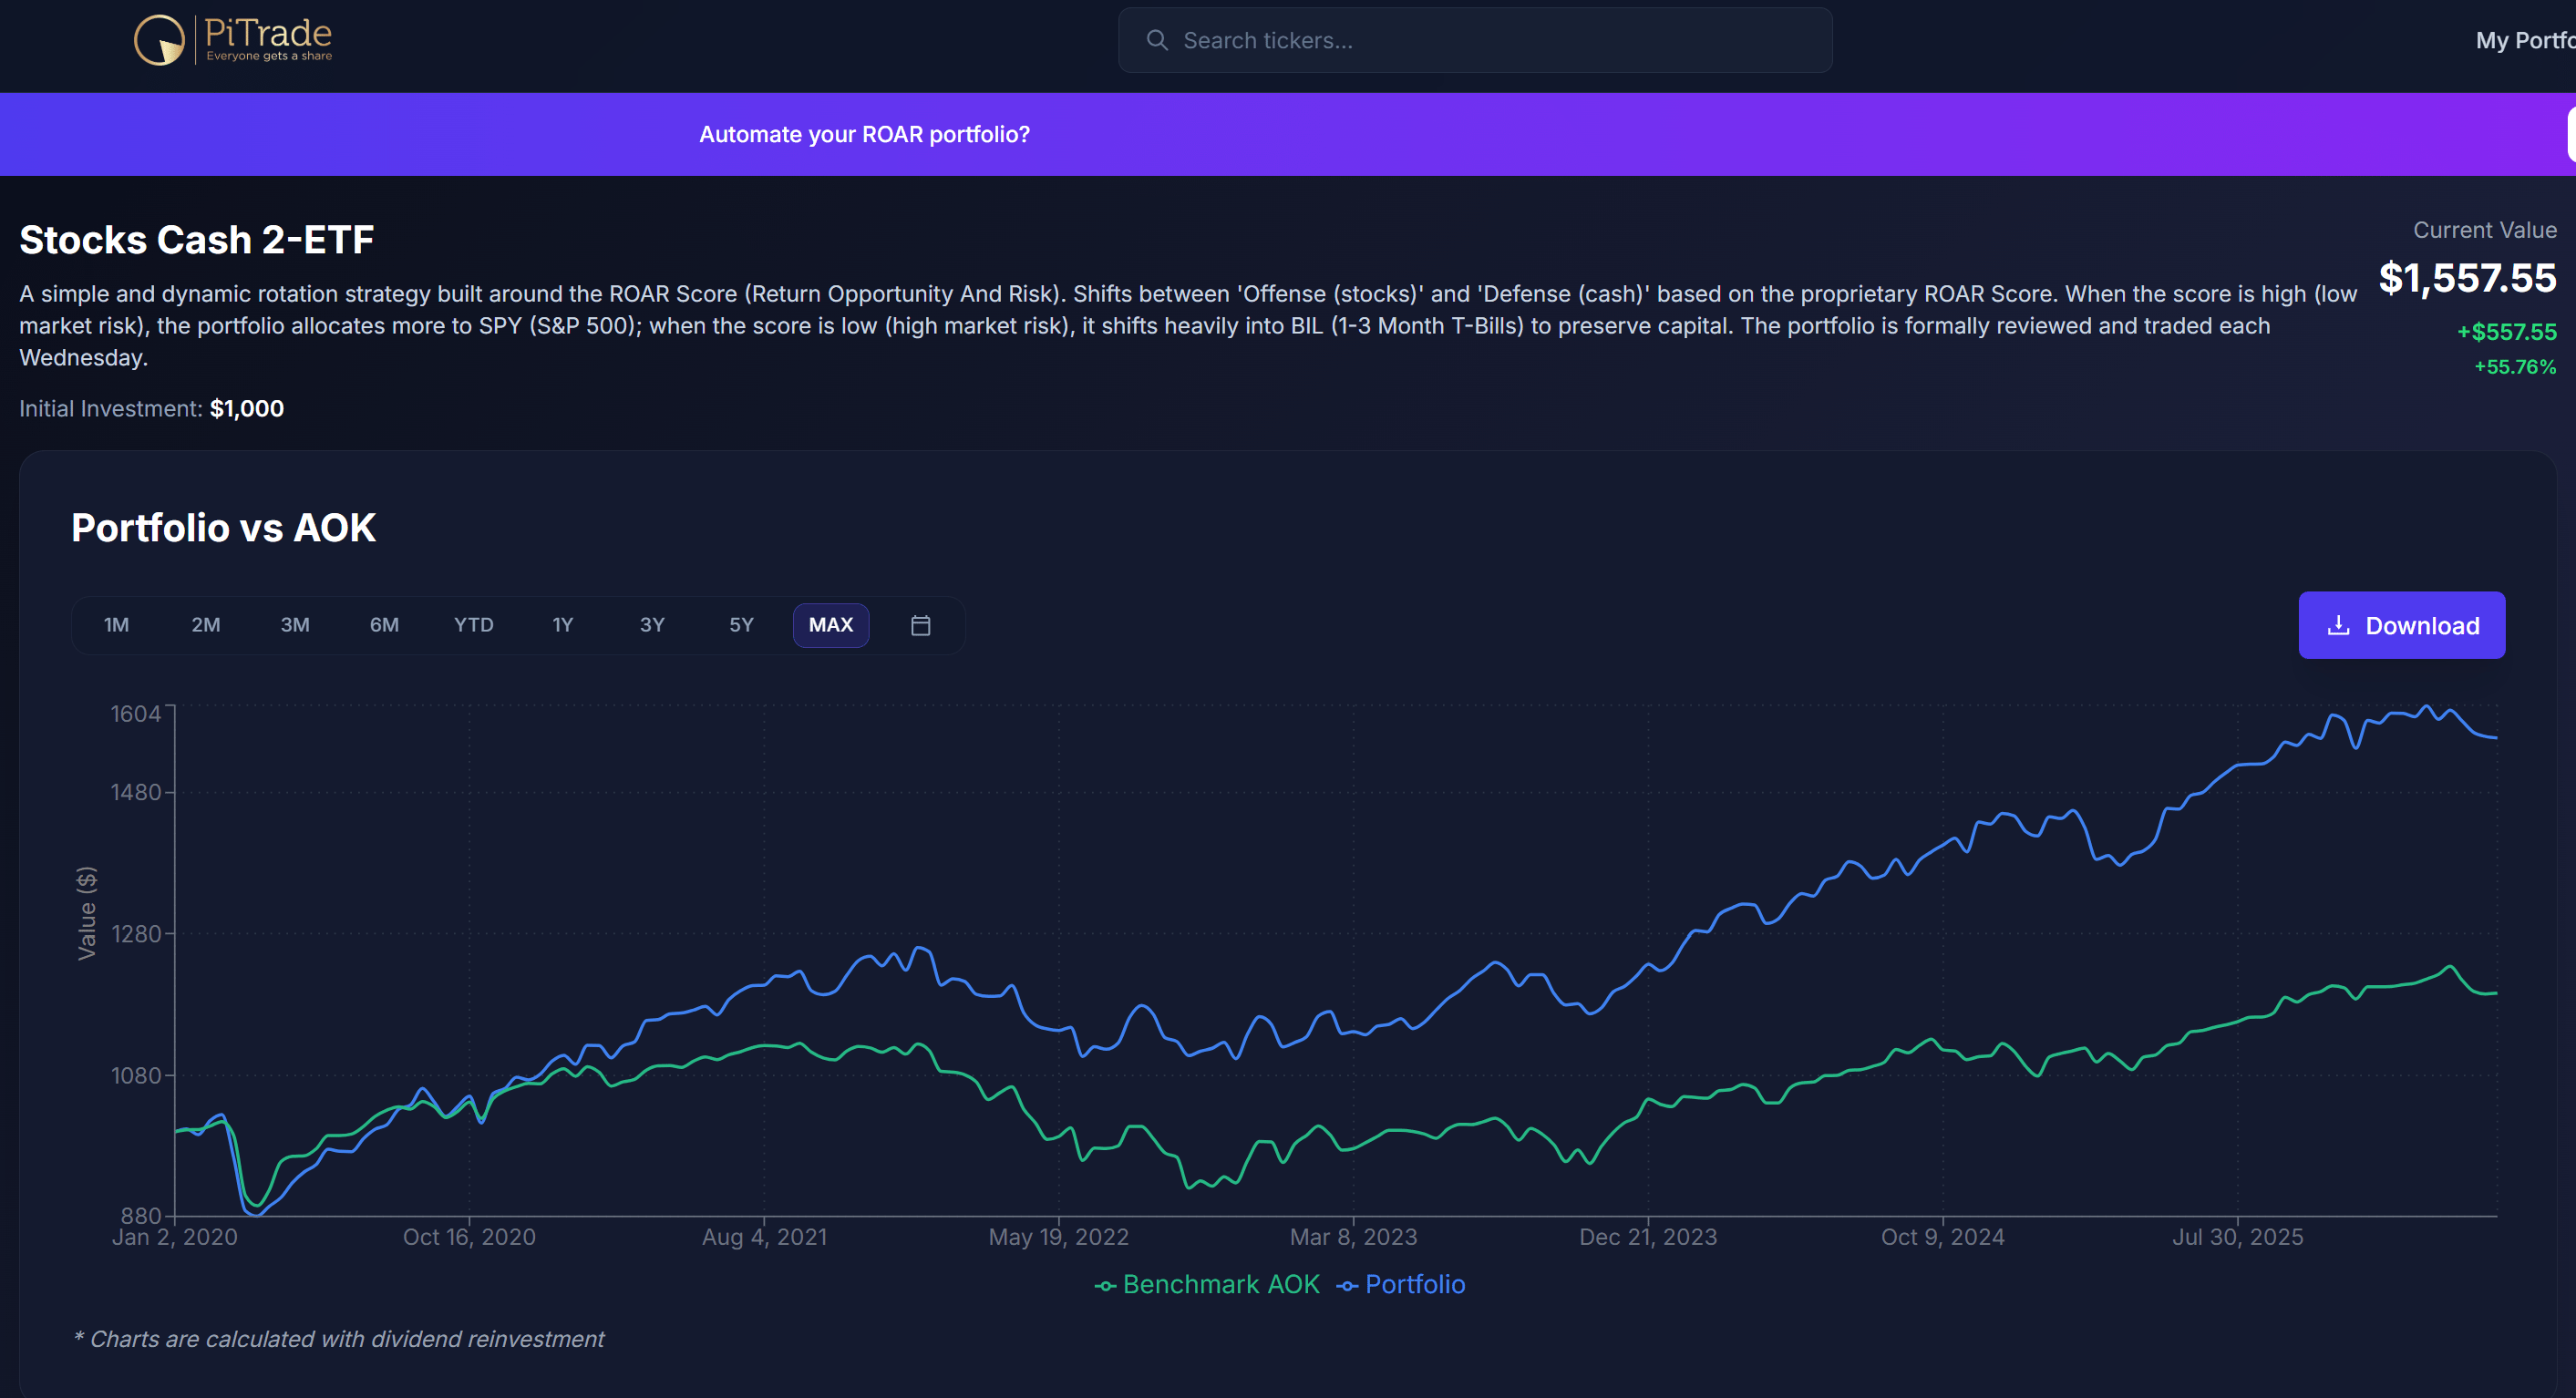The width and height of the screenshot is (2576, 1398).
Task: Click the Oct 16, 2020 axis label
Action: click(469, 1237)
